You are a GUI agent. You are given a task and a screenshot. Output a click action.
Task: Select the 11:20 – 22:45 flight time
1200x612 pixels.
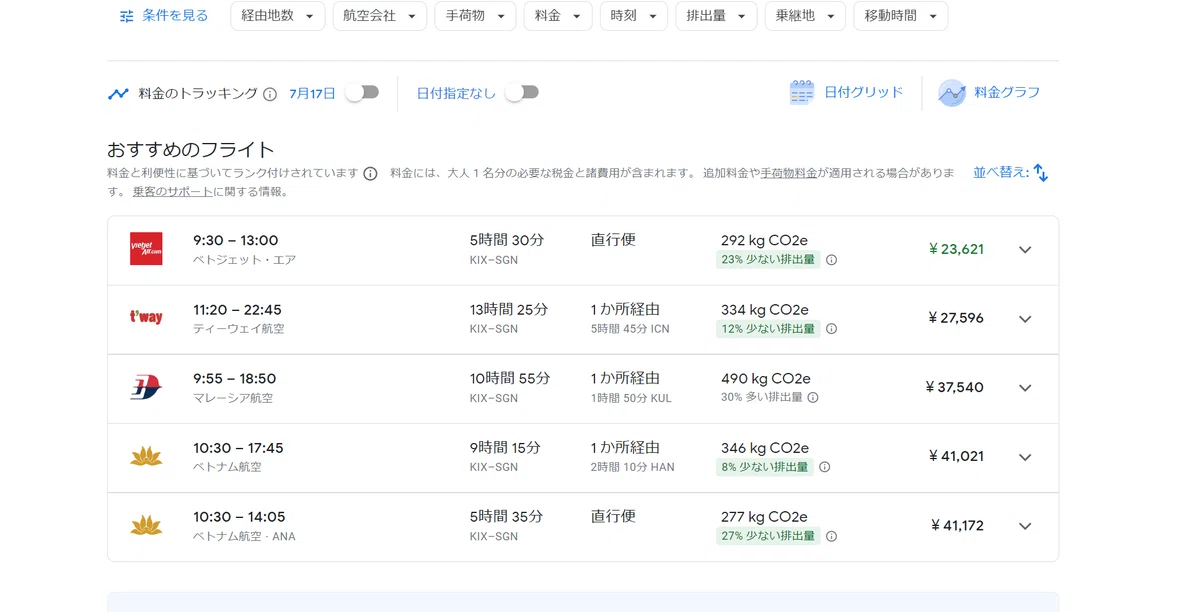point(237,309)
